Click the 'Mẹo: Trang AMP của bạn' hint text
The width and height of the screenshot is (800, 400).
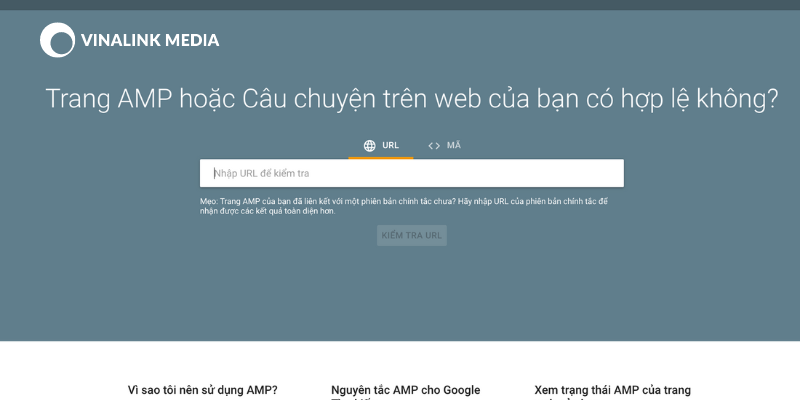(404, 206)
